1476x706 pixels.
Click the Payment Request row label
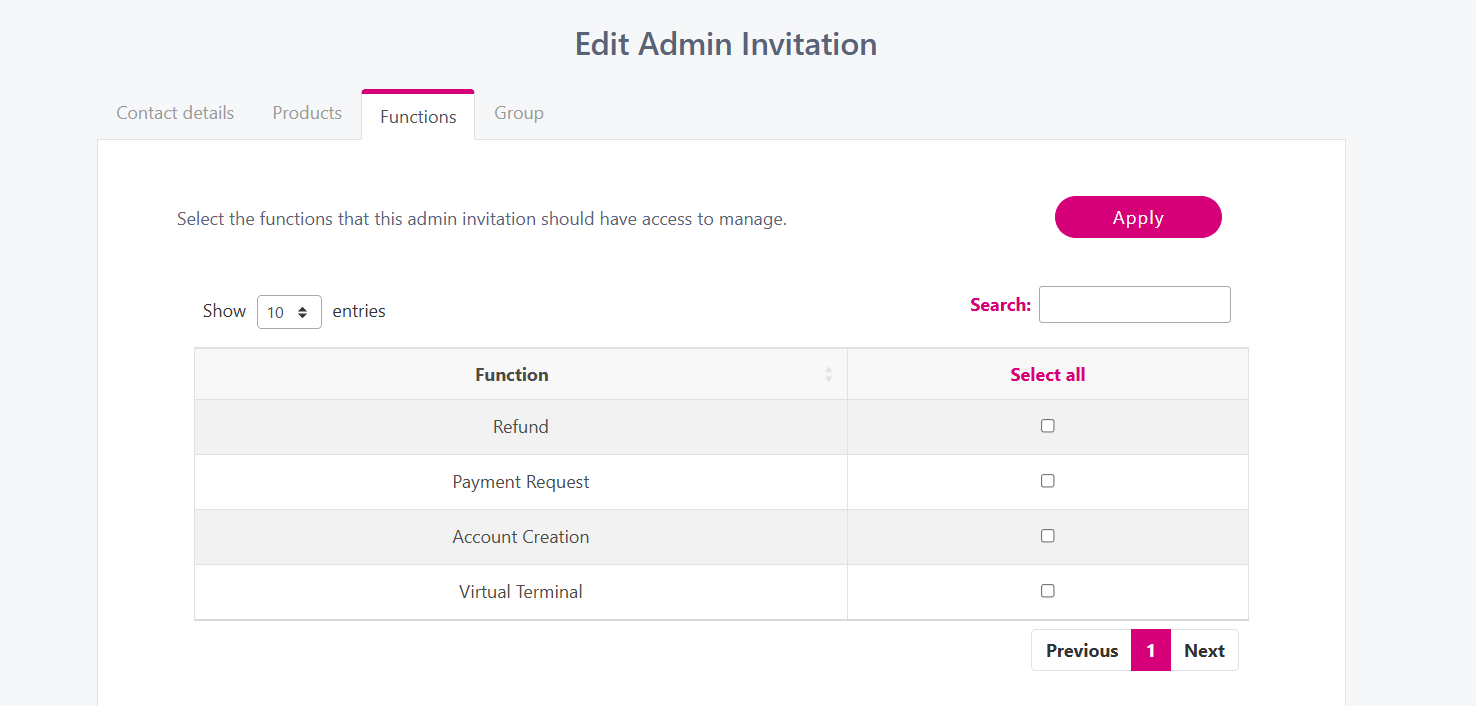click(x=520, y=482)
